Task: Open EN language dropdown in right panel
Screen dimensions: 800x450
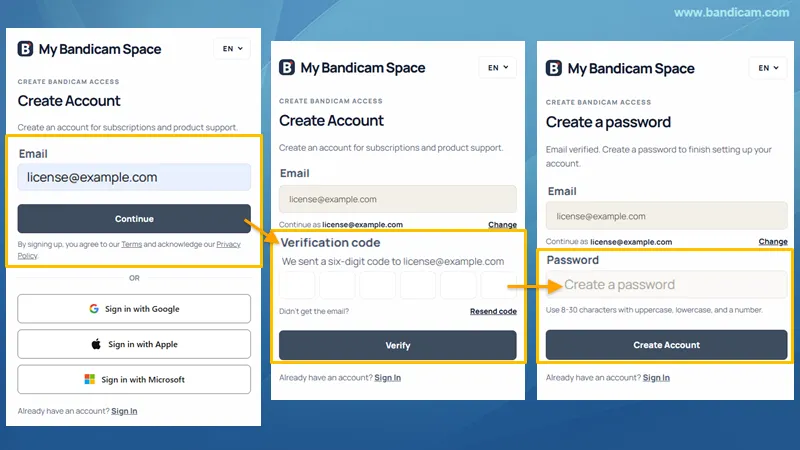Action: [768, 68]
